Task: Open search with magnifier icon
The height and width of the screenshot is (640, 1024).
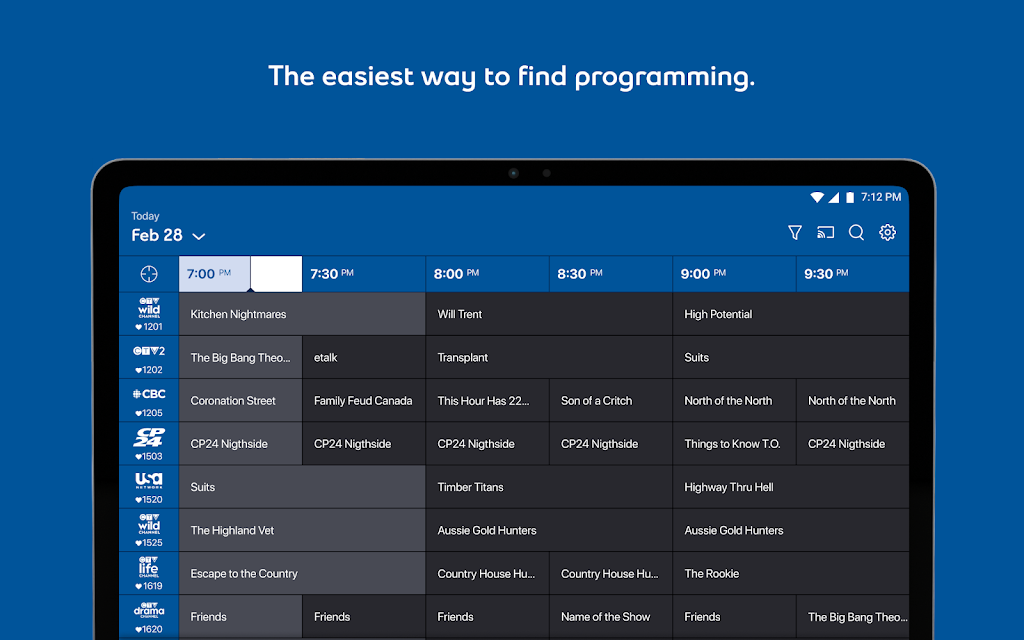Action: point(856,233)
